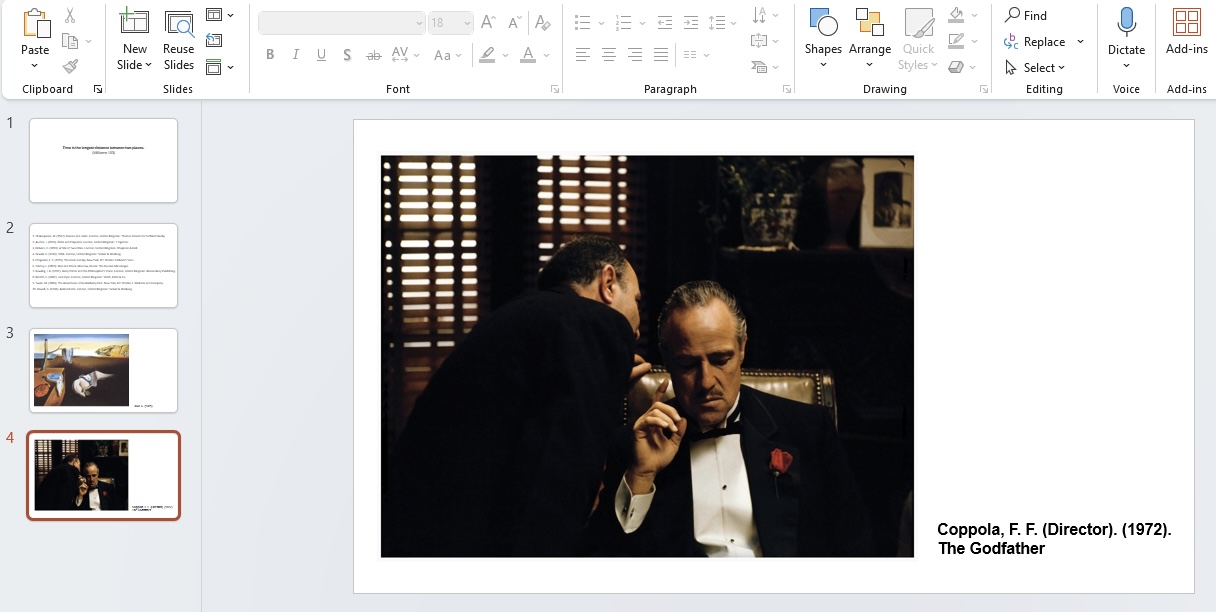
Task: Expand the Dictate options arrow
Action: (x=1127, y=66)
